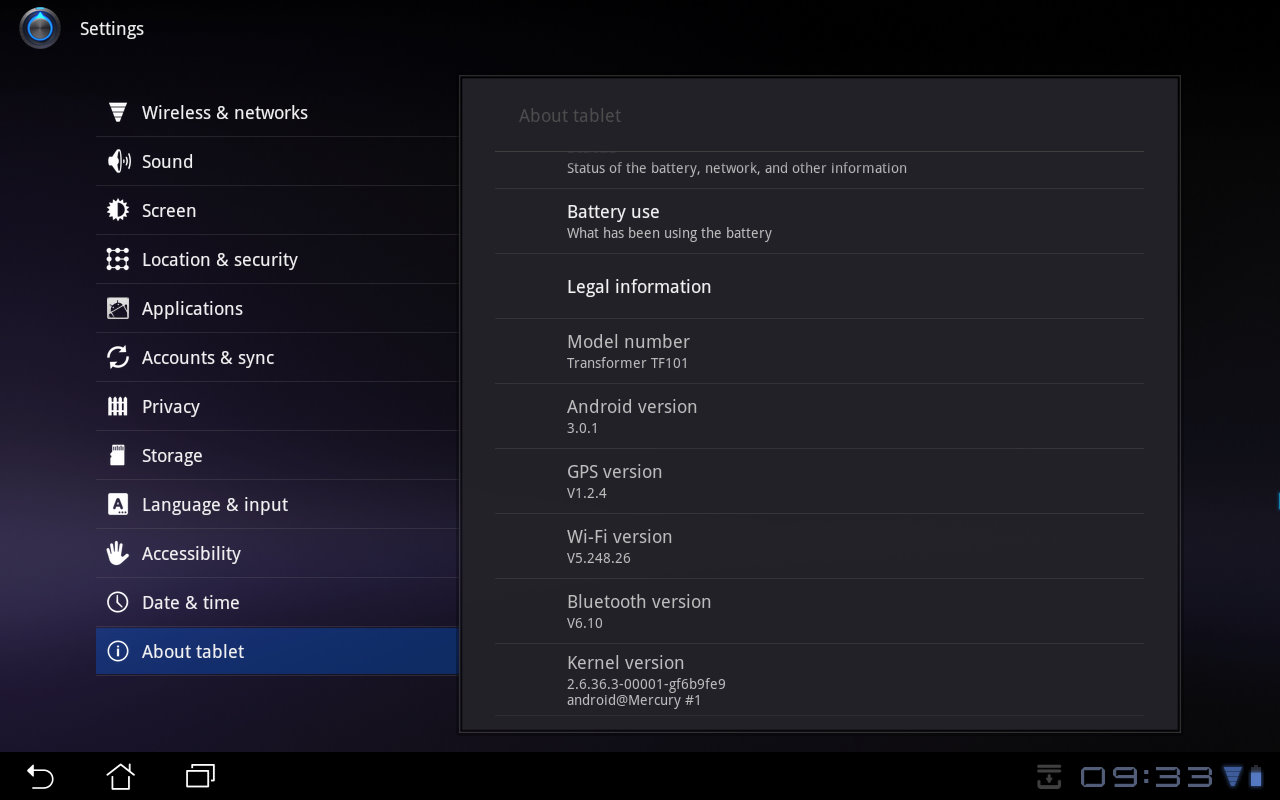
Task: Open Wireless & networks settings
Action: [x=277, y=112]
